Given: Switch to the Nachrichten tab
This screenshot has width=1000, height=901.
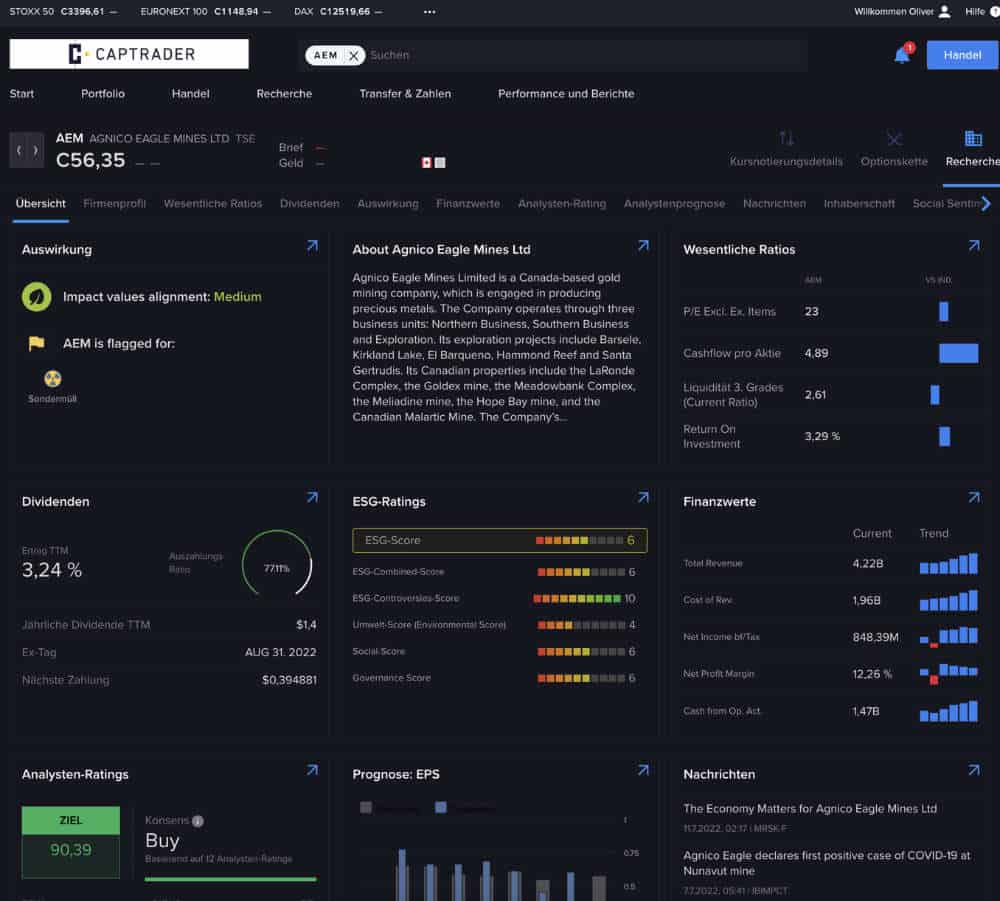Looking at the screenshot, I should [774, 203].
